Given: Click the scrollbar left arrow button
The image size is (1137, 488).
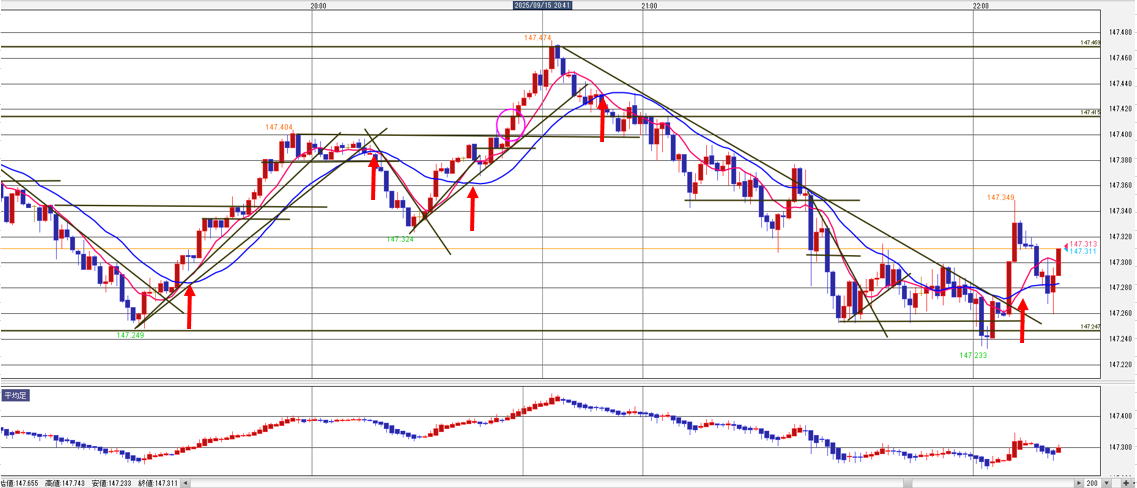Looking at the screenshot, I should (185, 482).
